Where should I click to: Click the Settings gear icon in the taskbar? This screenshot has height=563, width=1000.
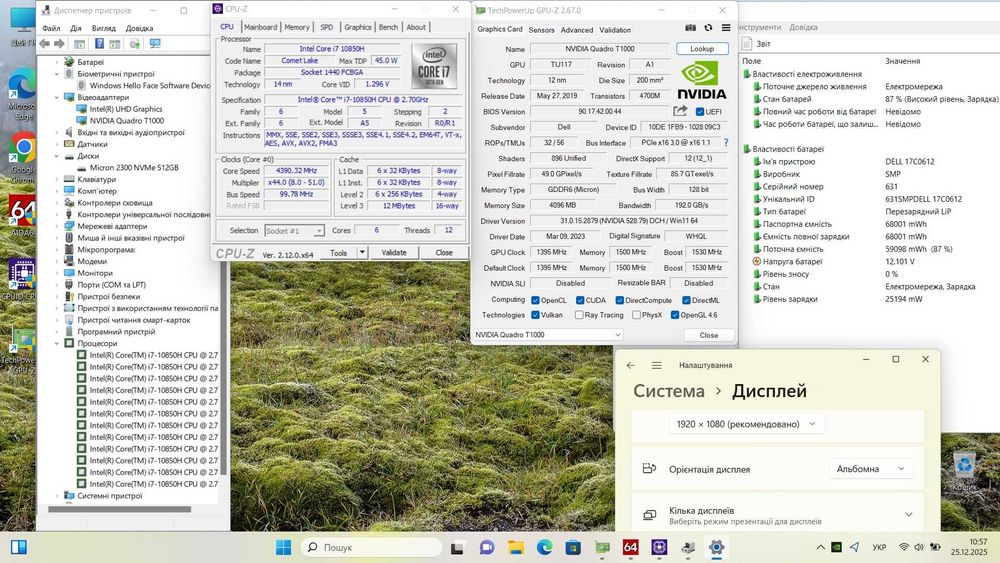click(716, 547)
